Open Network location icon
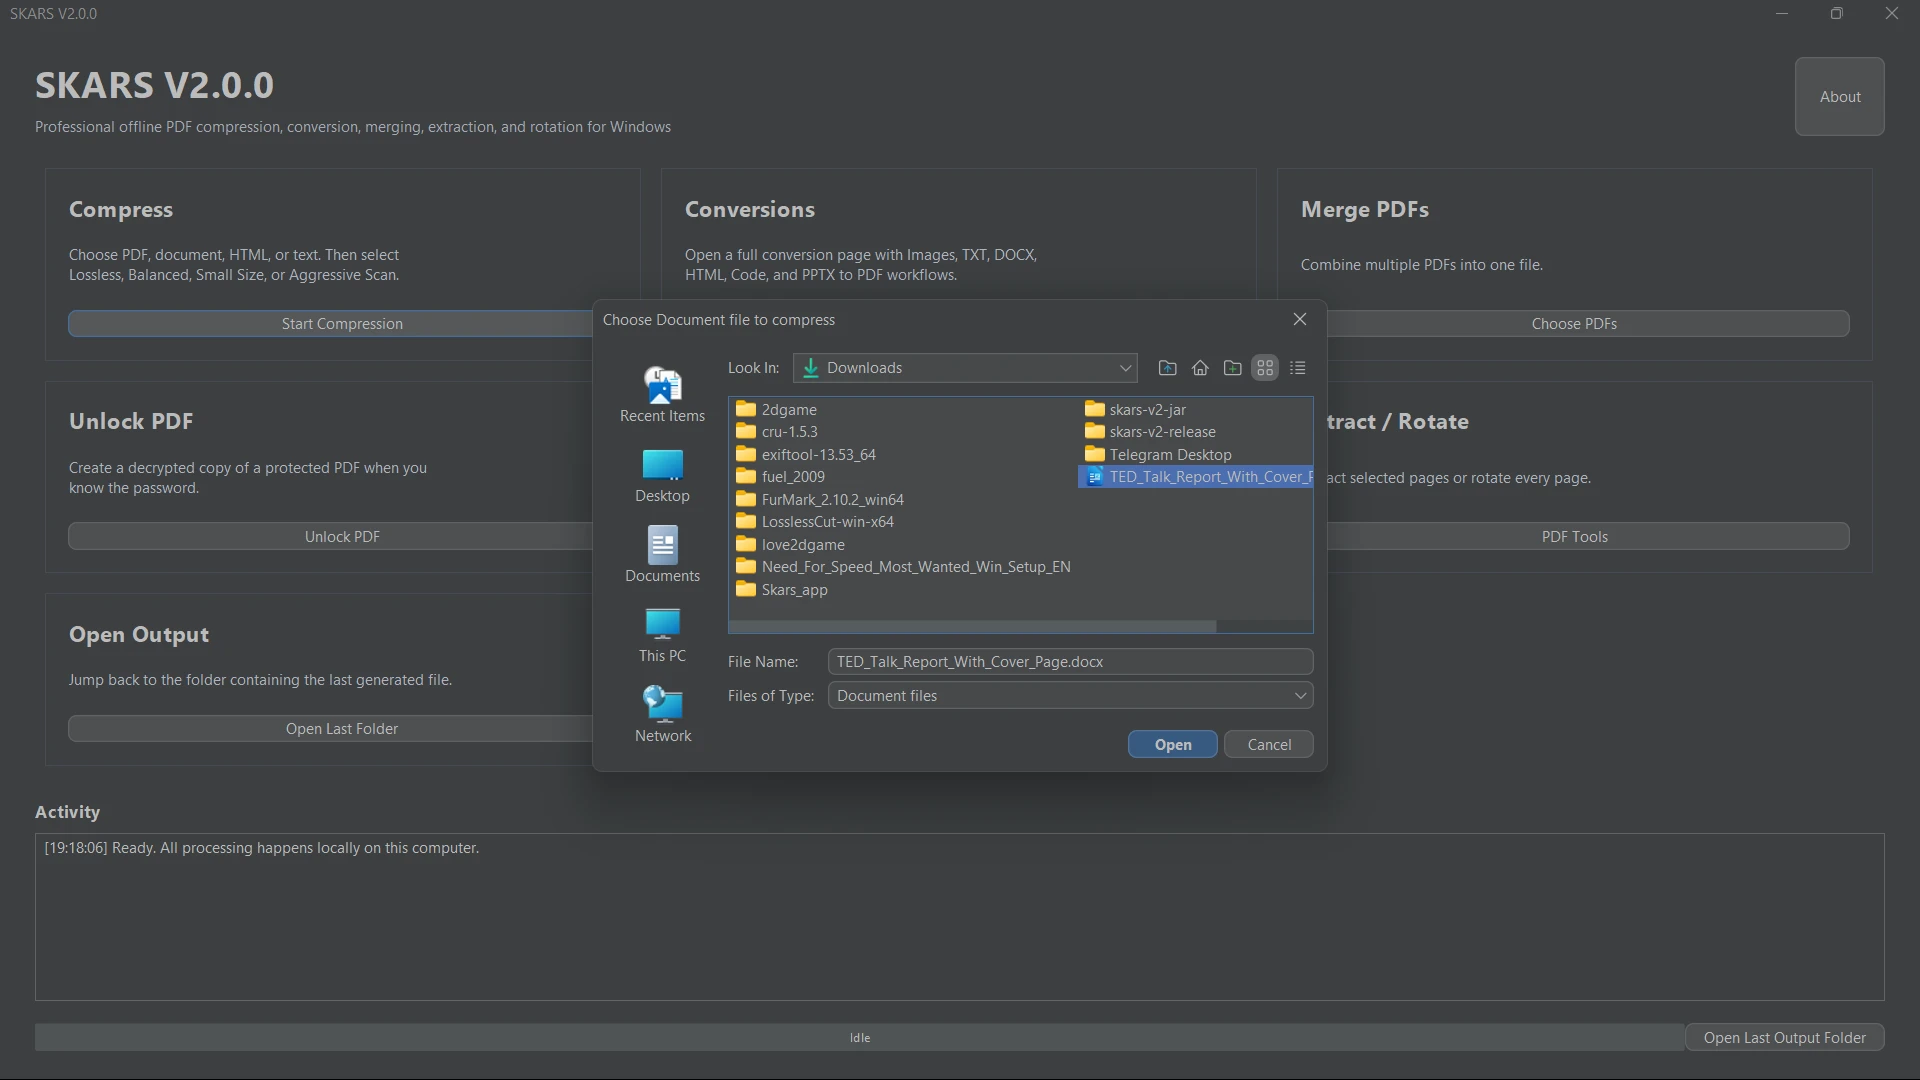Viewport: 1920px width, 1080px height. 662,714
